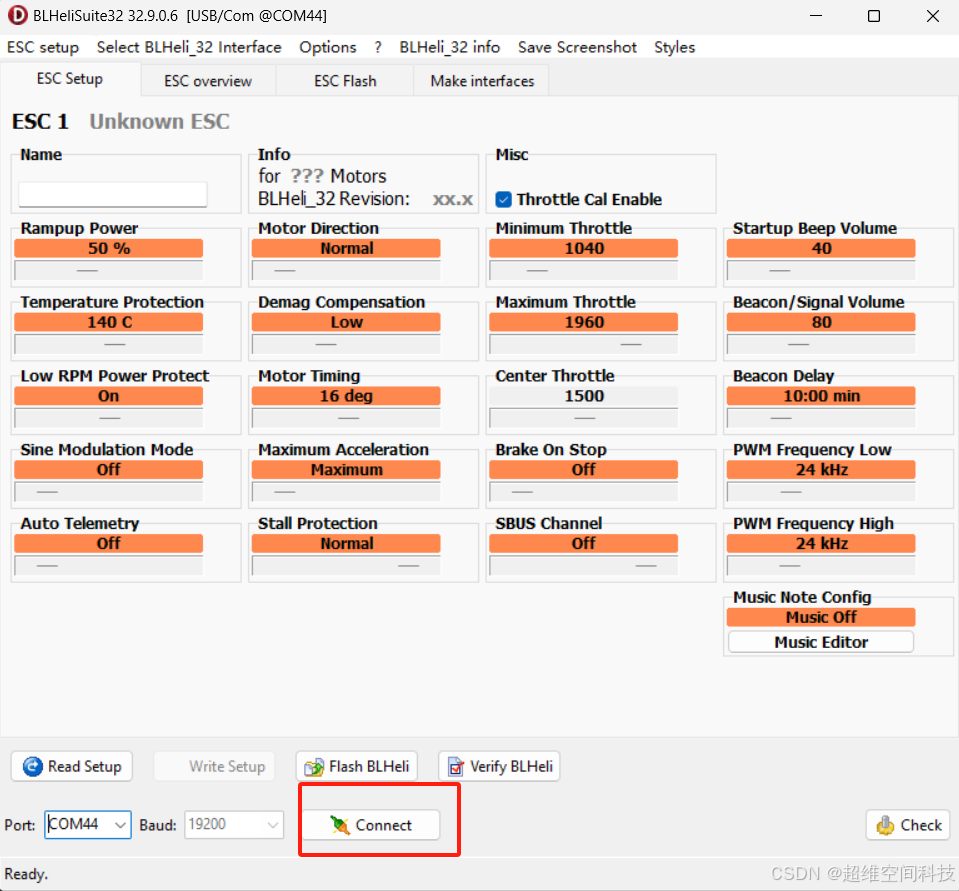959x891 pixels.
Task: Click the Motor Direction slider
Action: [346, 270]
